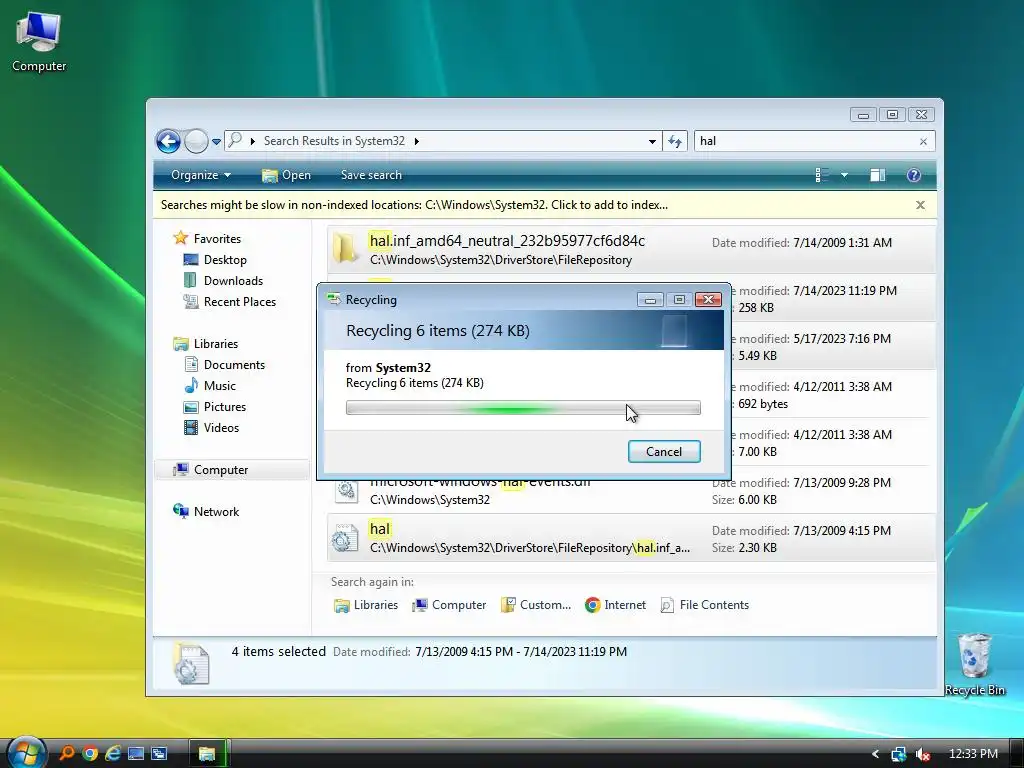Open the Recycle Bin desktop icon
The width and height of the screenshot is (1024, 768).
(x=975, y=664)
